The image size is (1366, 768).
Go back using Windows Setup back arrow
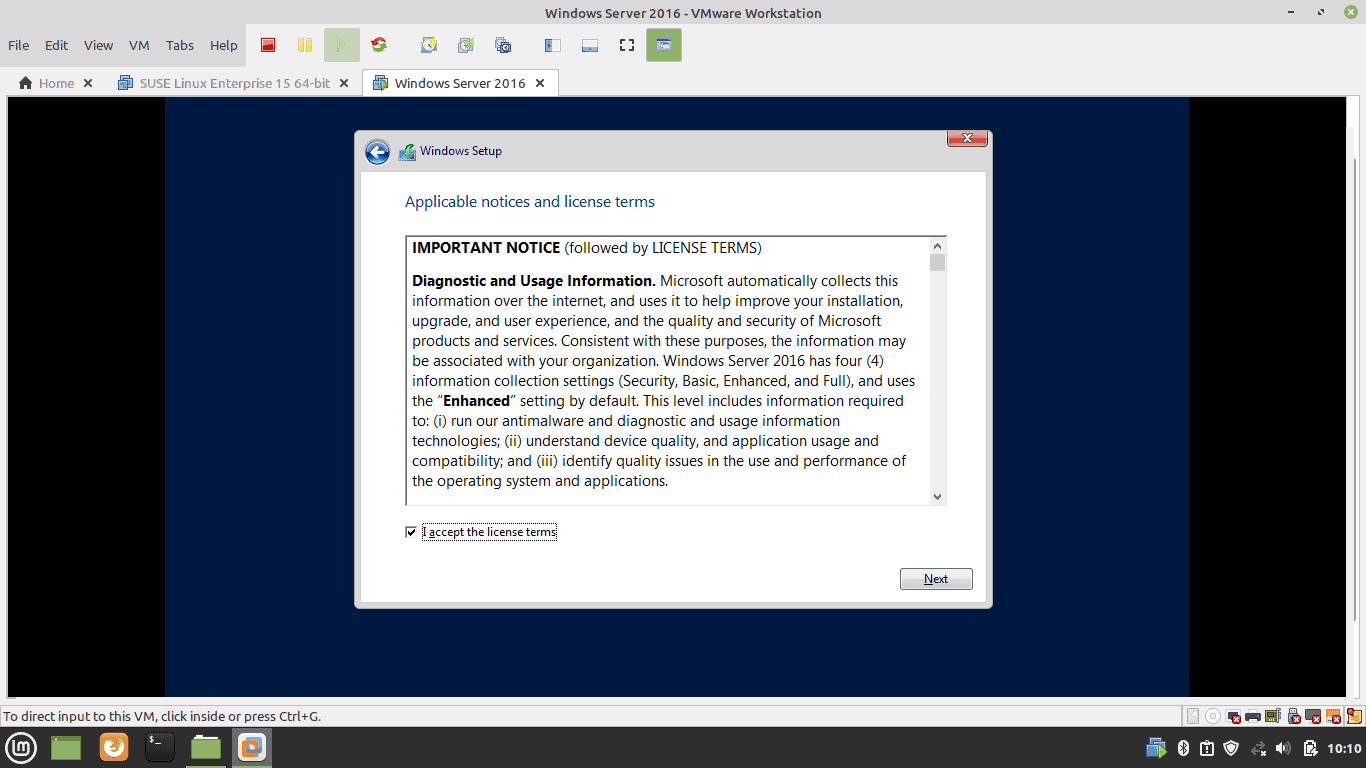pyautogui.click(x=377, y=152)
